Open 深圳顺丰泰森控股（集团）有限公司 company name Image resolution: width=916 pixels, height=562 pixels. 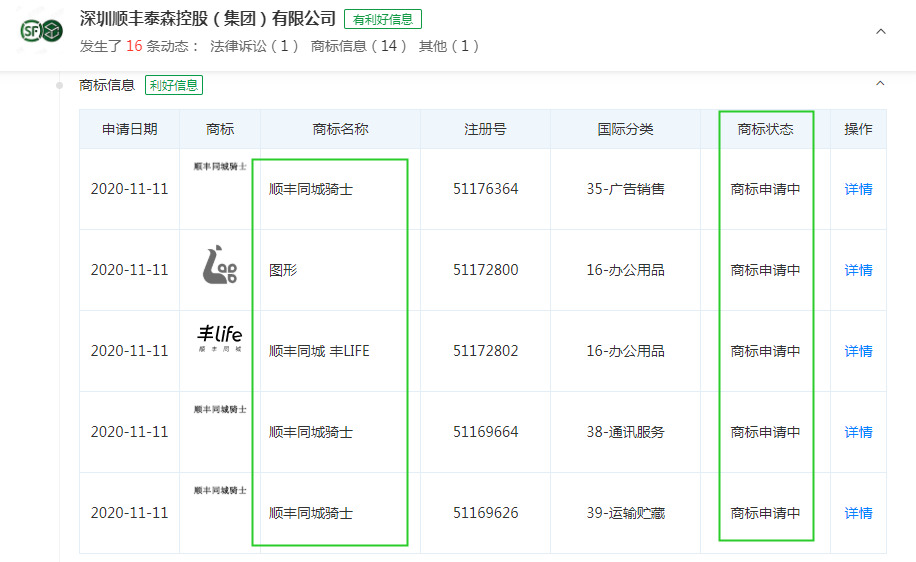(x=207, y=19)
